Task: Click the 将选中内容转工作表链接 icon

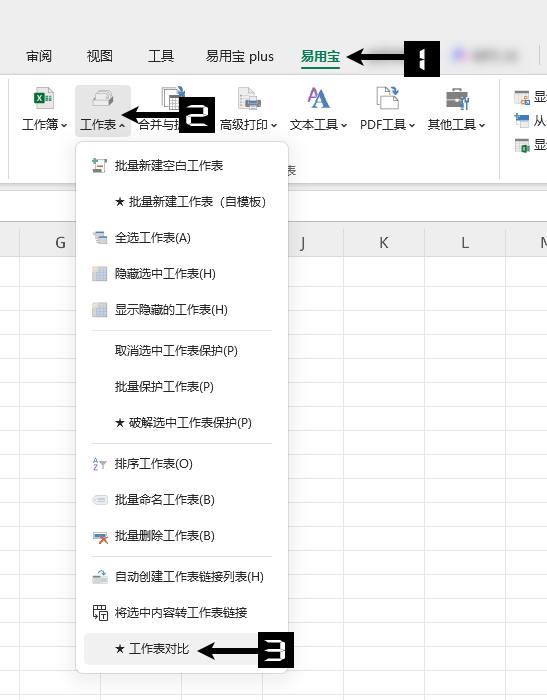Action: 100,613
